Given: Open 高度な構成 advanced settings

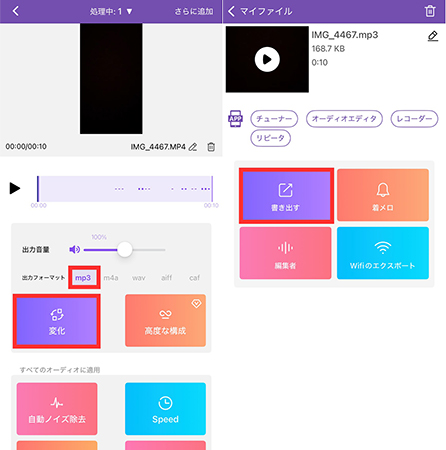Looking at the screenshot, I should click(x=165, y=321).
